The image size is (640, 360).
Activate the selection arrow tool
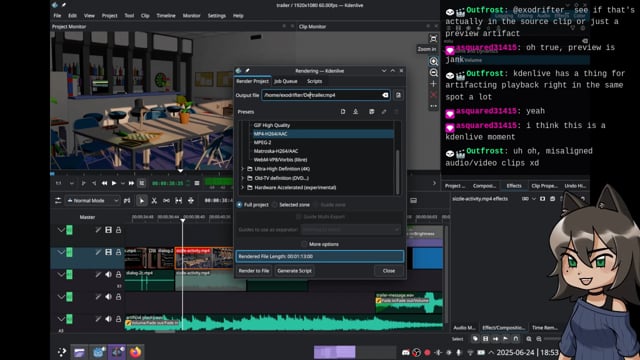coord(142,200)
